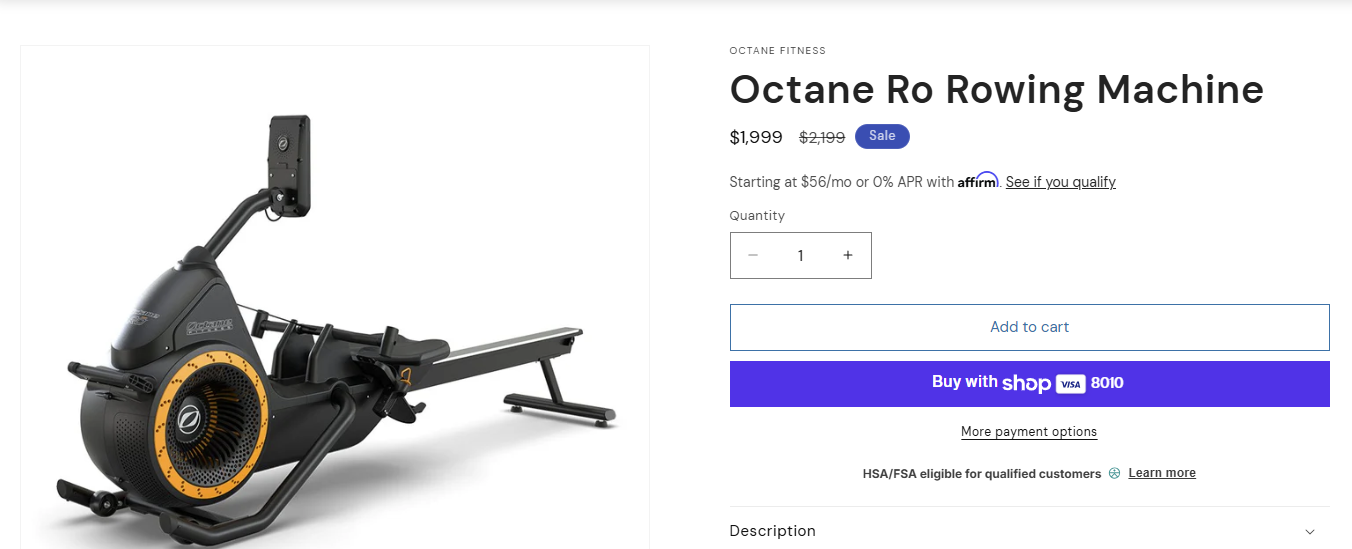This screenshot has height=549, width=1352.
Task: Follow the See if you qualify link
Action: coord(1060,182)
